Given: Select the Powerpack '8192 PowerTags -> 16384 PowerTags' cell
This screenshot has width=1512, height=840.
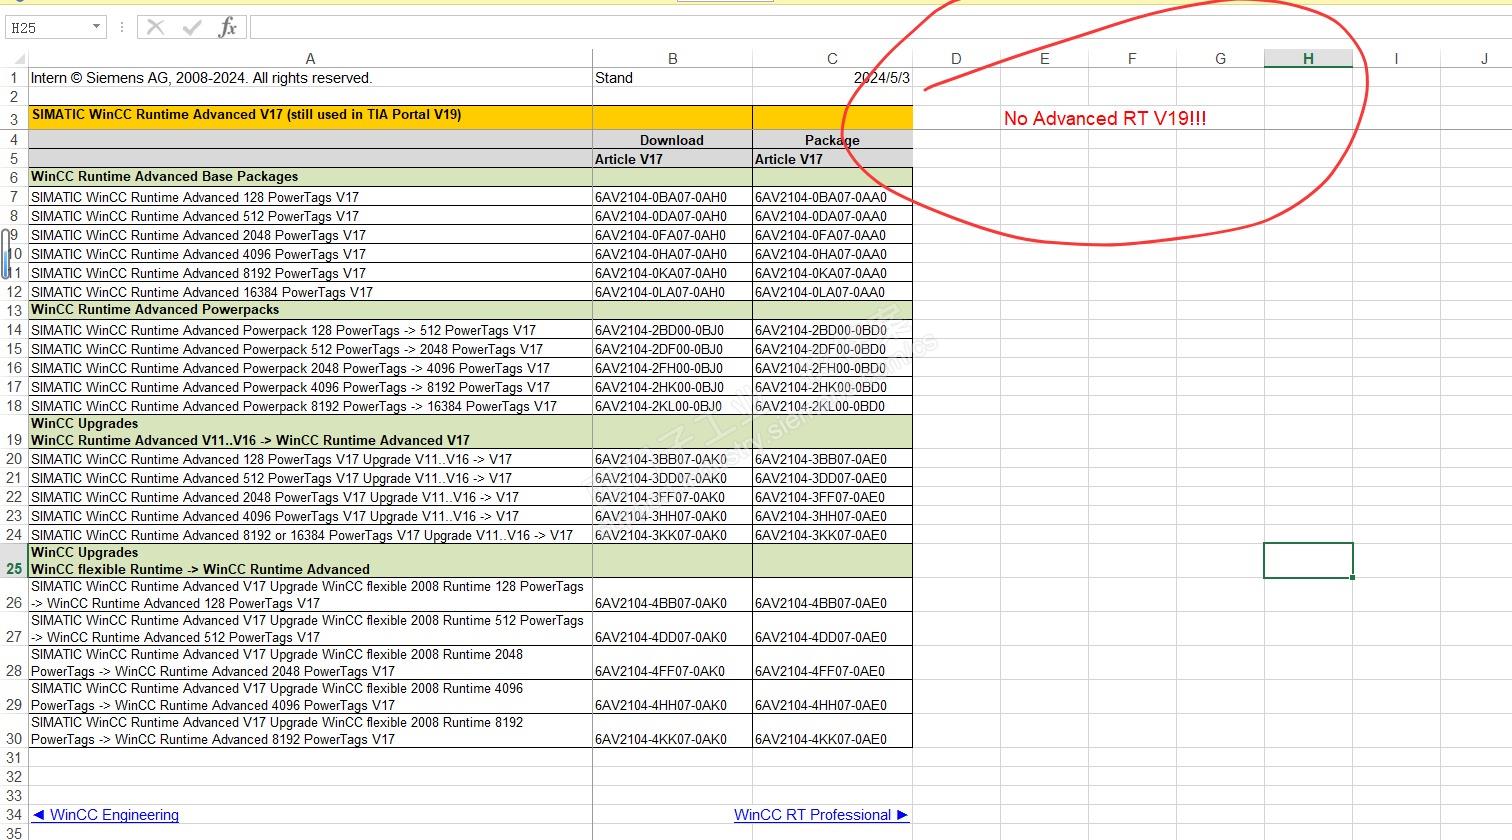Looking at the screenshot, I should click(x=310, y=406).
